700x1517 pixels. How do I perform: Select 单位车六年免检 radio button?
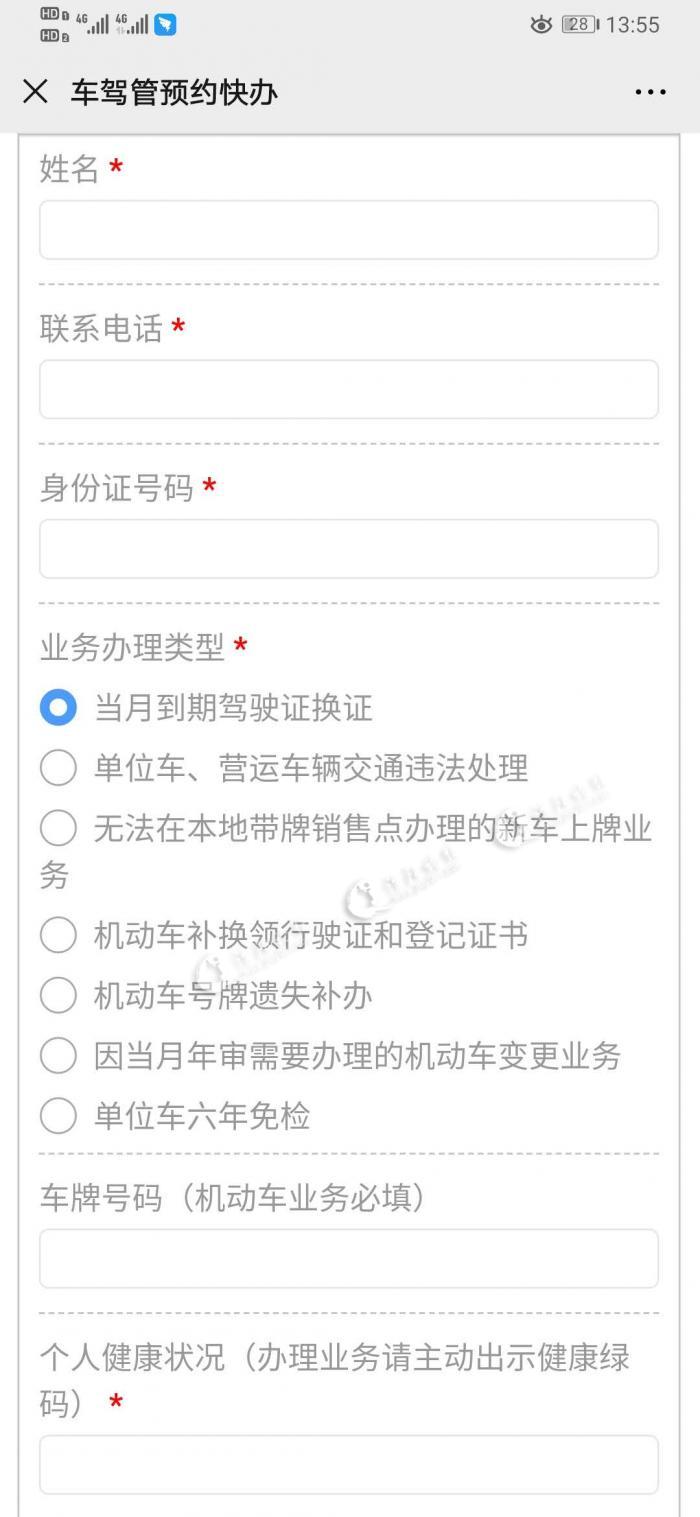(58, 1115)
